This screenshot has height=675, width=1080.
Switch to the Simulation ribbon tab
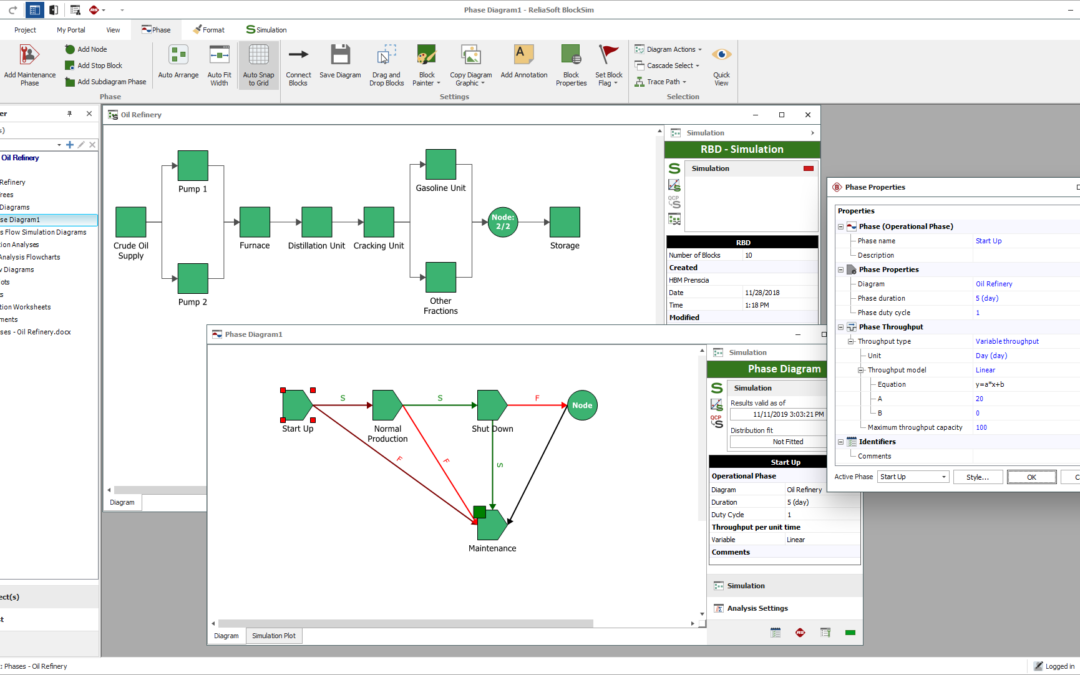[x=267, y=30]
